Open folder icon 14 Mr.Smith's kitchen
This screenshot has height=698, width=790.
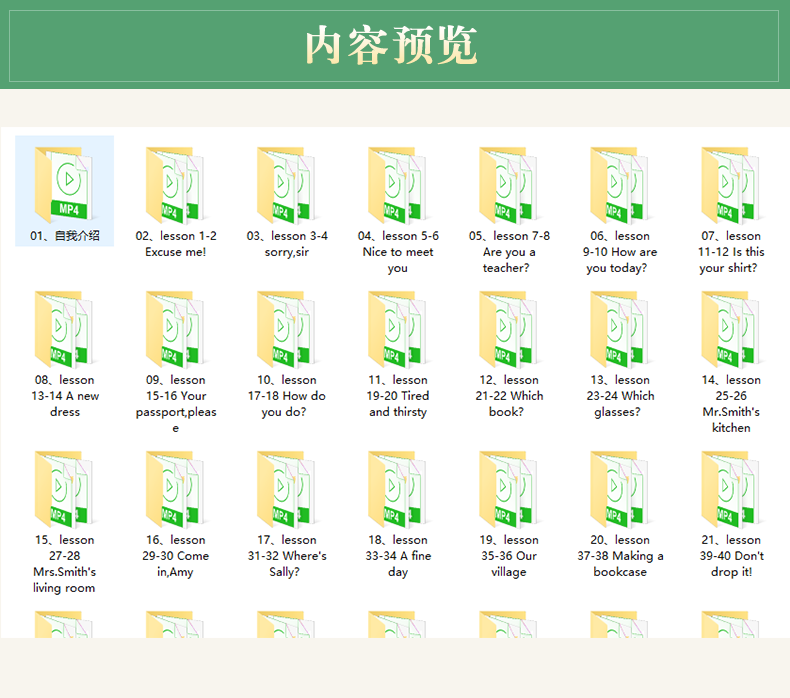731,330
